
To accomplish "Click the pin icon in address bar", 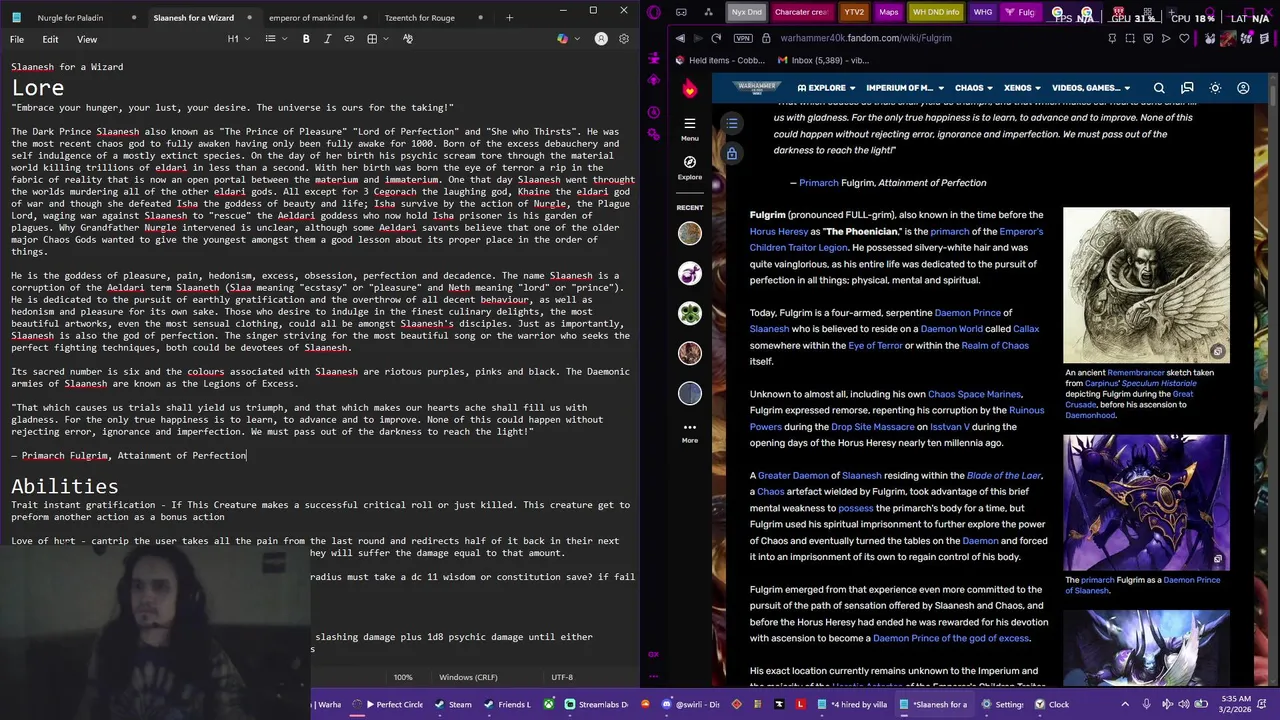I will 1112,38.
